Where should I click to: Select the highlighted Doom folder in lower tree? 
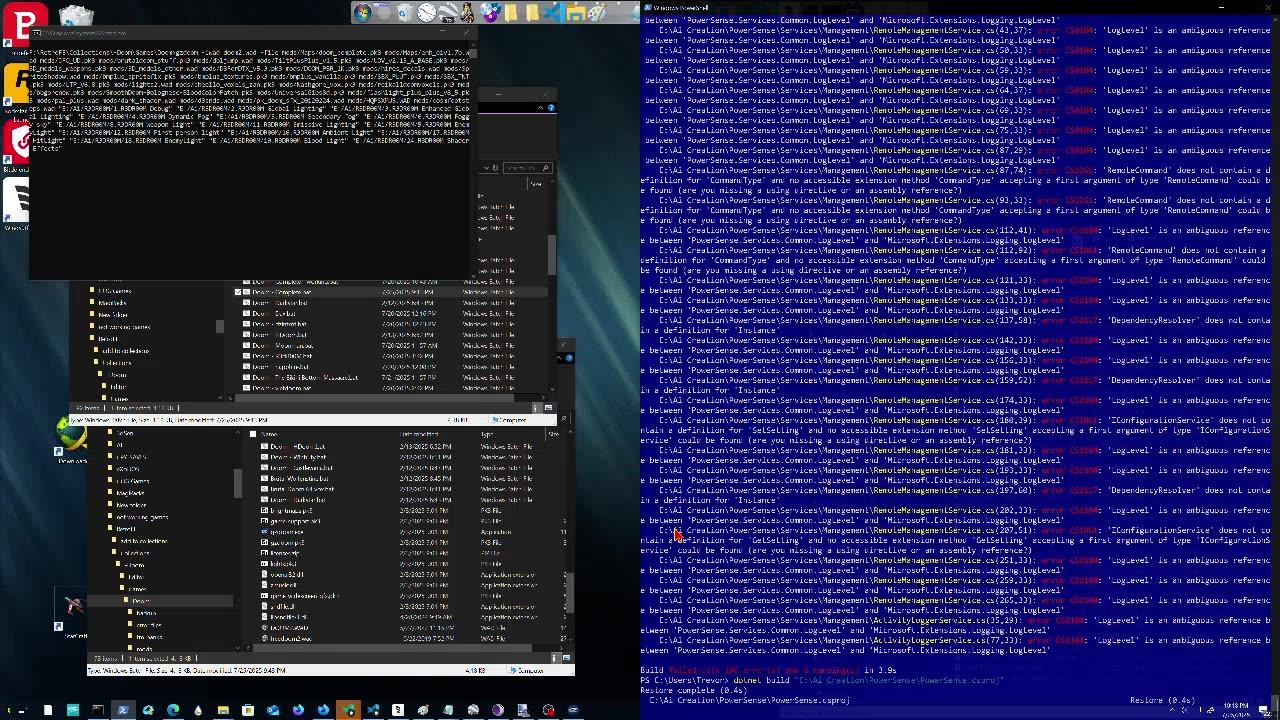(141, 601)
